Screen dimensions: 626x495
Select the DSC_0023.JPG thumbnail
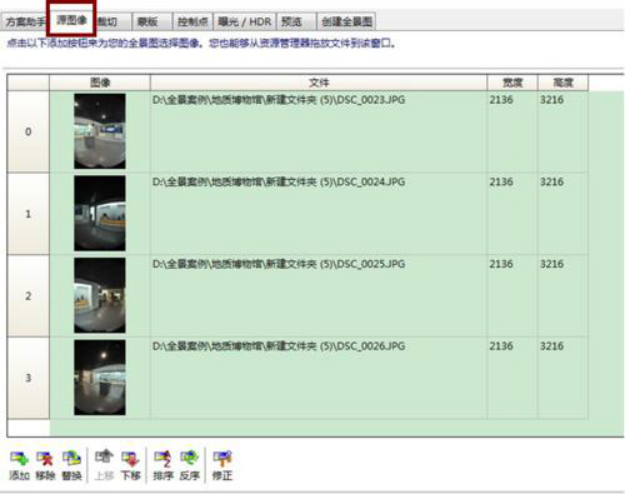click(100, 131)
